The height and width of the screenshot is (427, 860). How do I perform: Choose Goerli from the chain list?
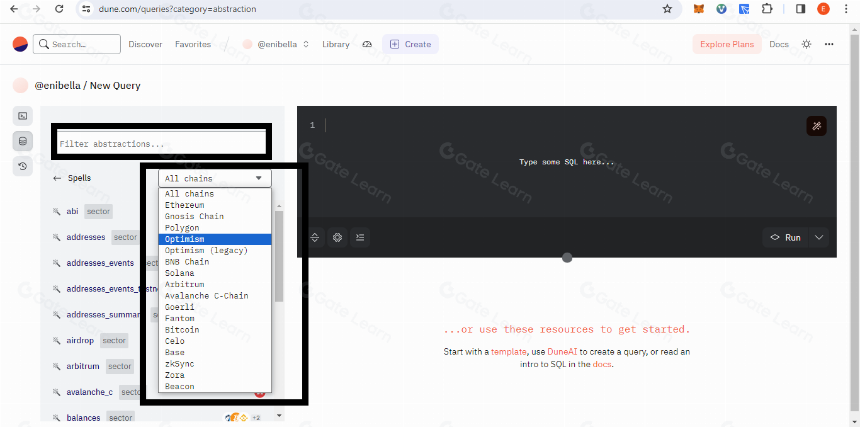pyautogui.click(x=214, y=307)
